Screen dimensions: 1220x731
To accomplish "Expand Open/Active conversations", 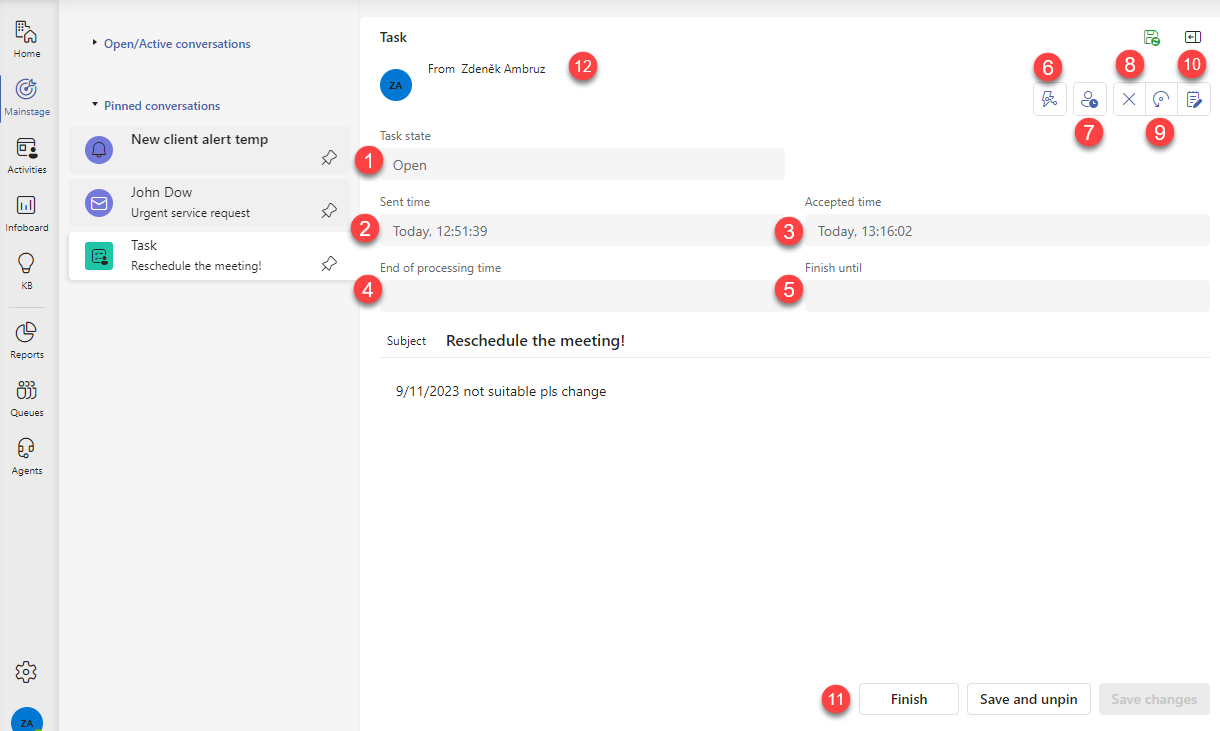I will [x=171, y=44].
